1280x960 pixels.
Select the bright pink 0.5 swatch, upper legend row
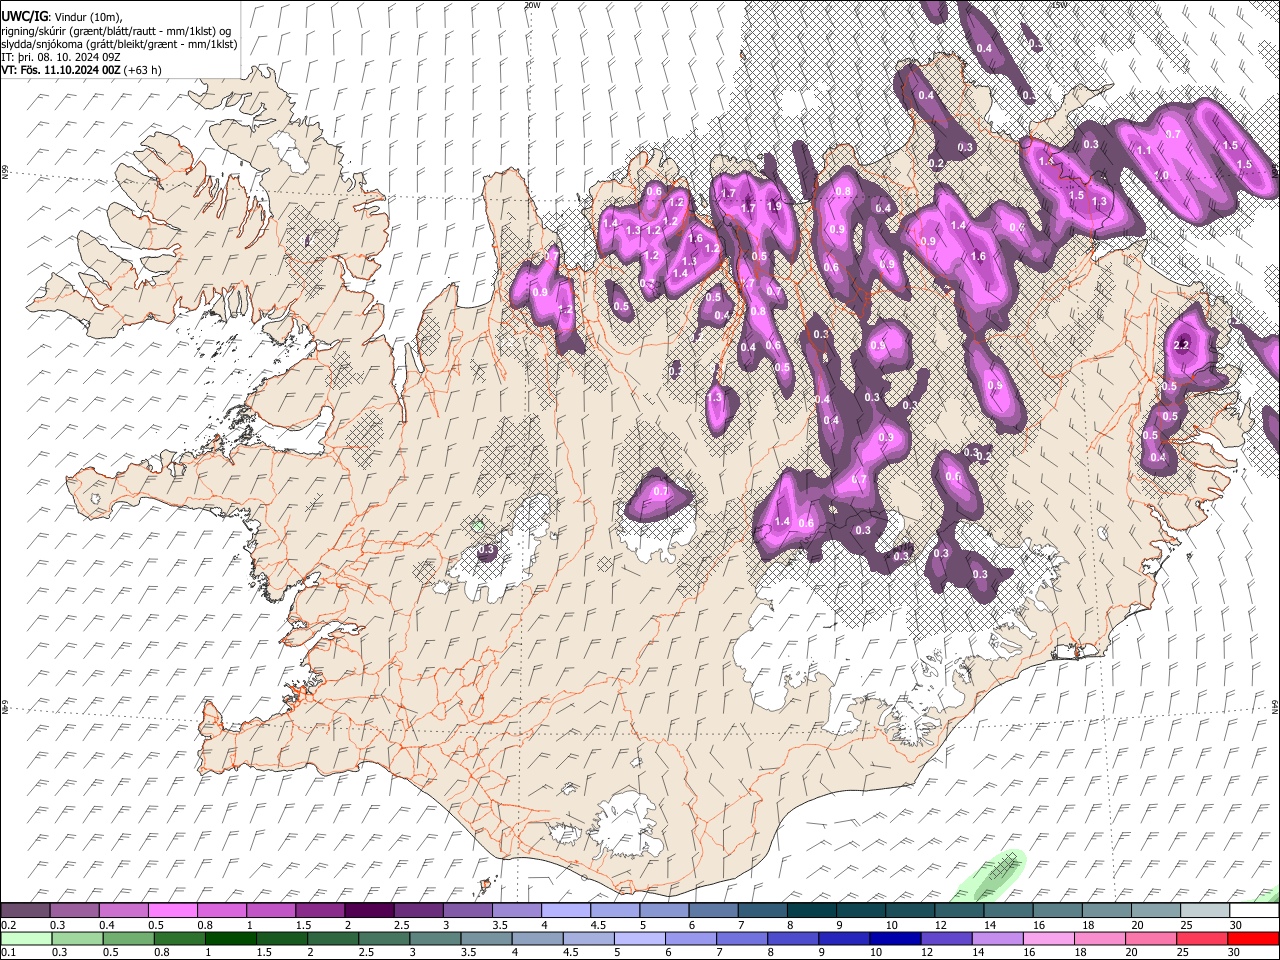pos(173,910)
